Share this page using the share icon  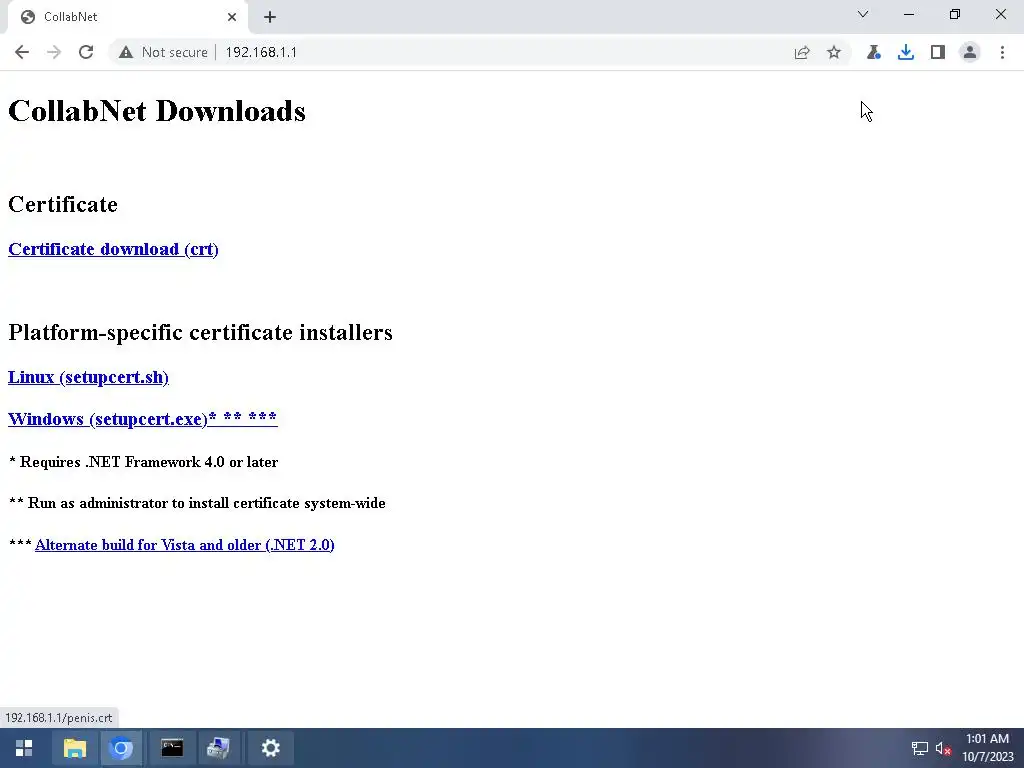click(x=802, y=52)
